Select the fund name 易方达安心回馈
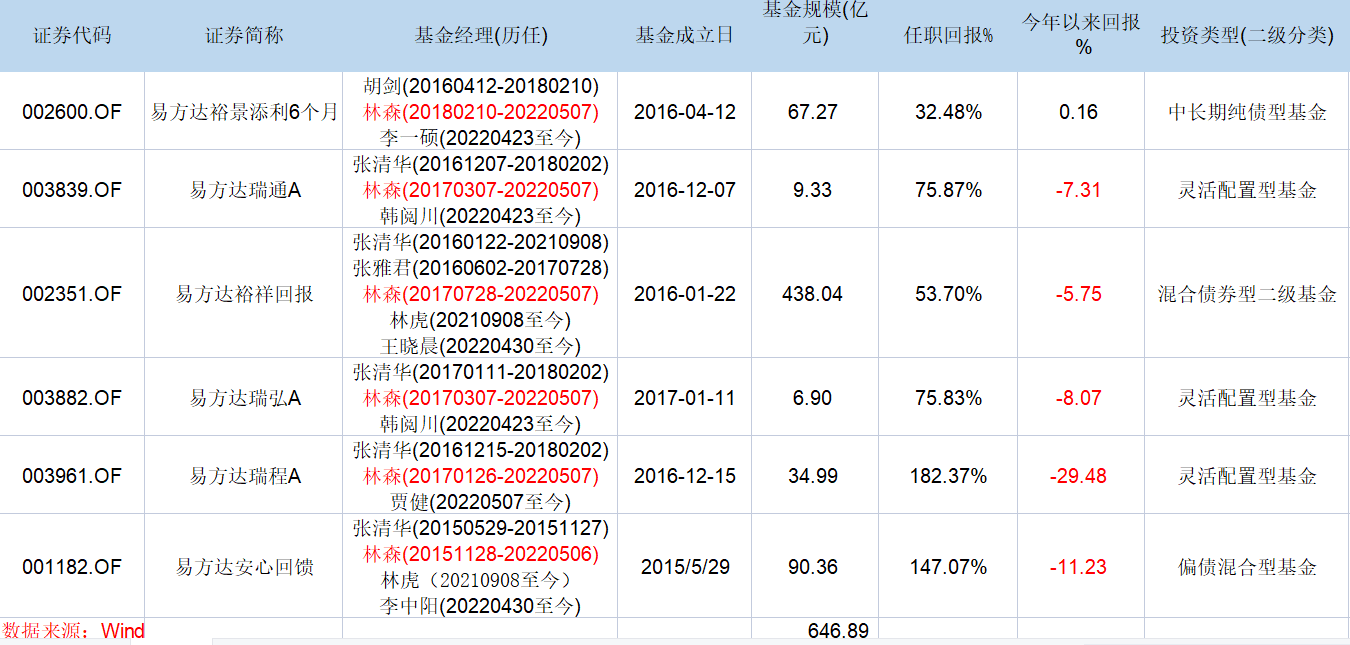1350x645 pixels. 244,567
